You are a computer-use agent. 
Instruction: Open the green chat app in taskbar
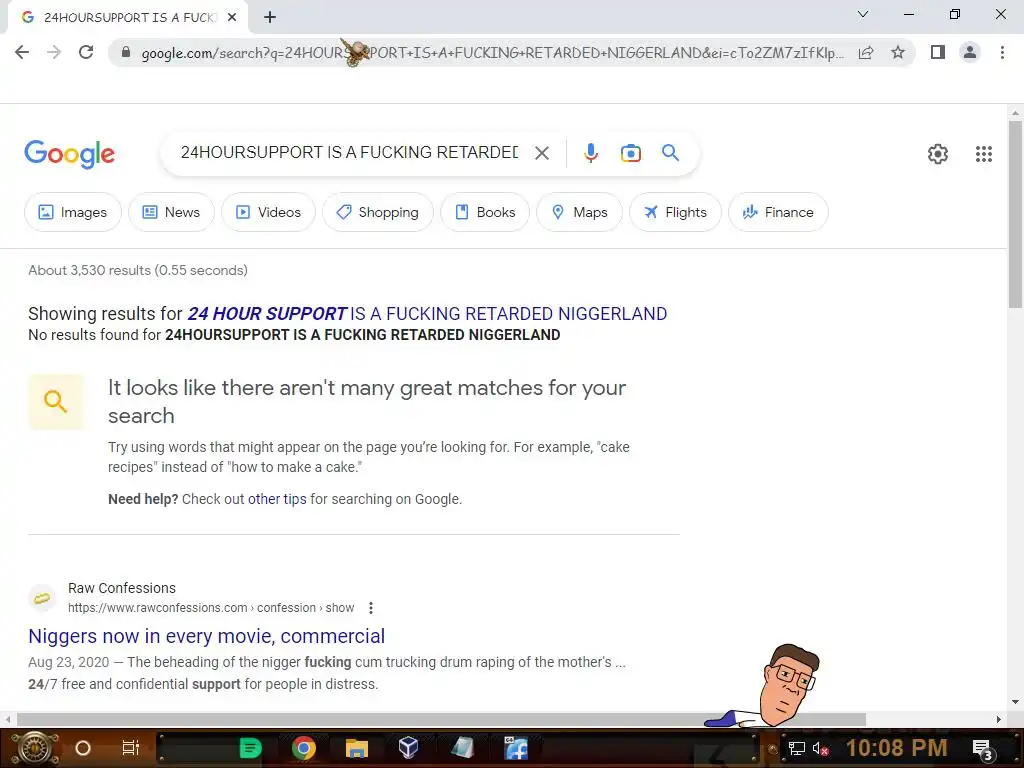[x=250, y=748]
